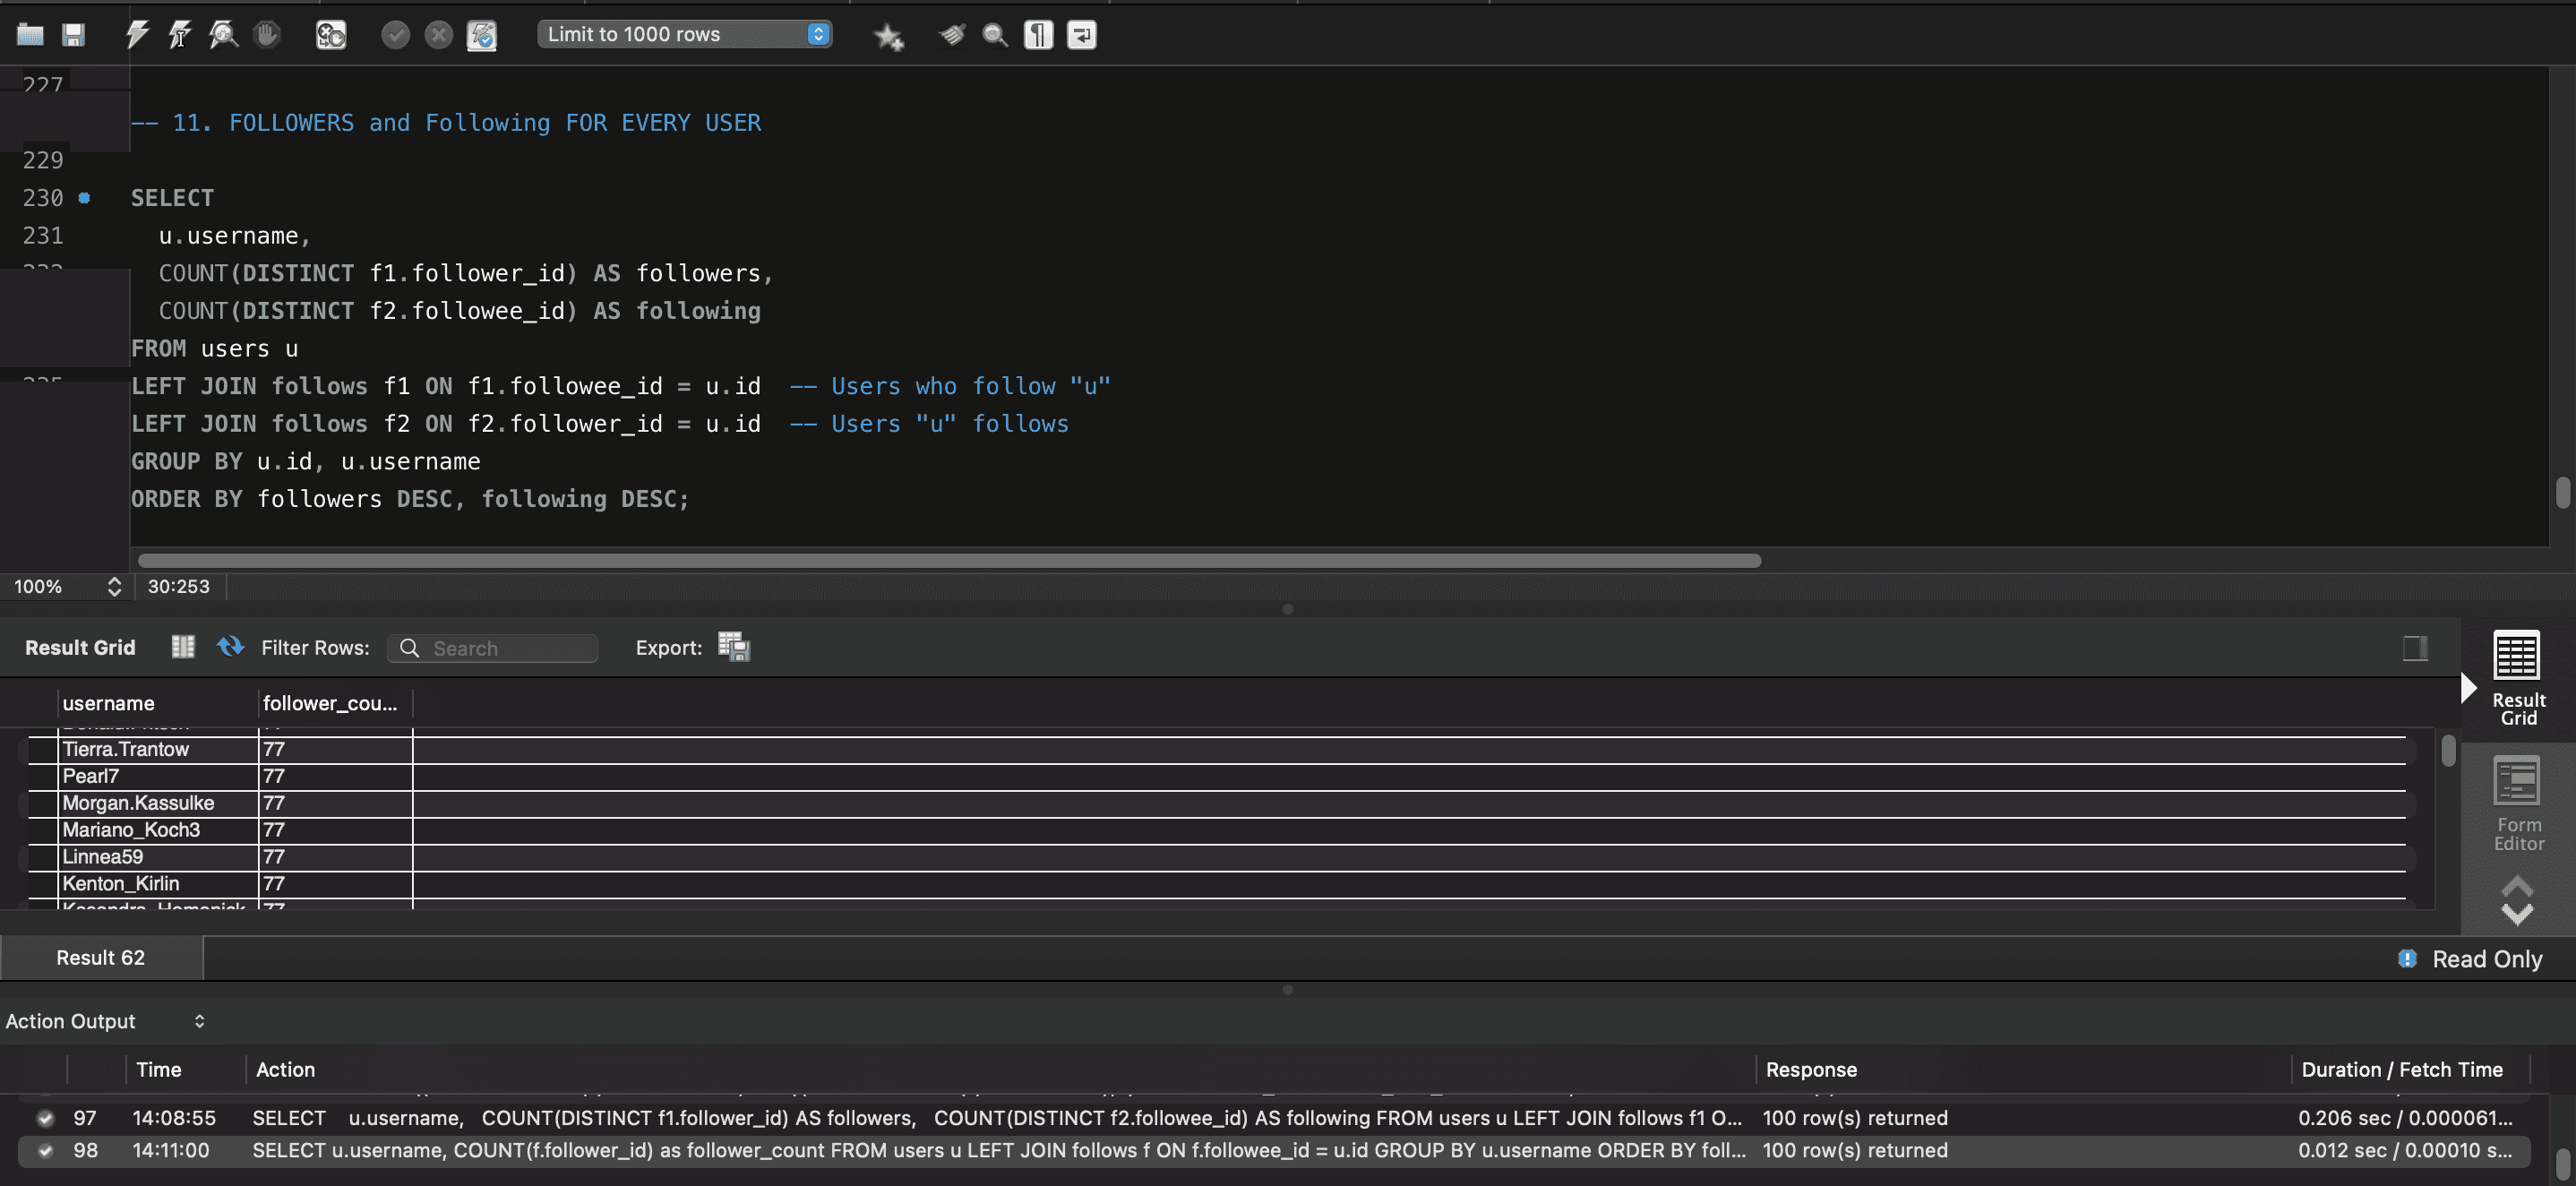2576x1186 pixels.
Task: Open a SQL script file icon
Action: [30, 35]
